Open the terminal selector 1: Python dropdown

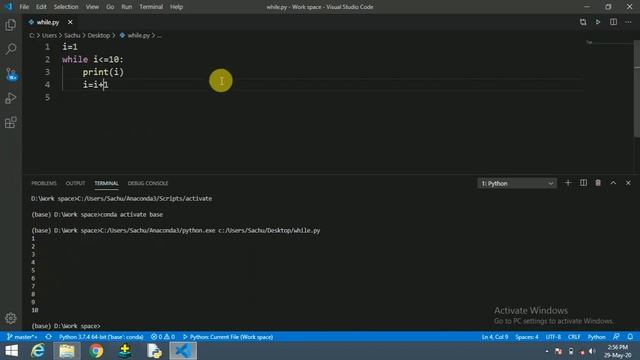pos(517,183)
